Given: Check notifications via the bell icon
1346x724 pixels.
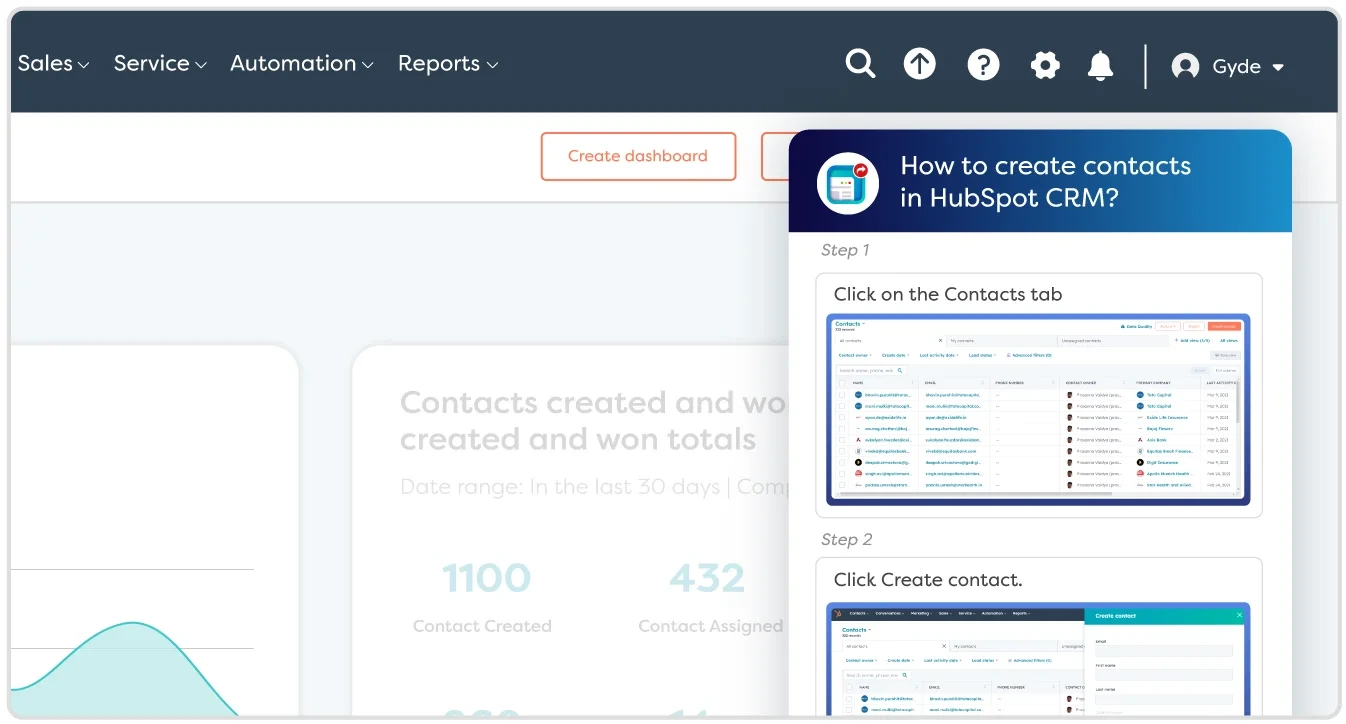Looking at the screenshot, I should pyautogui.click(x=1100, y=63).
